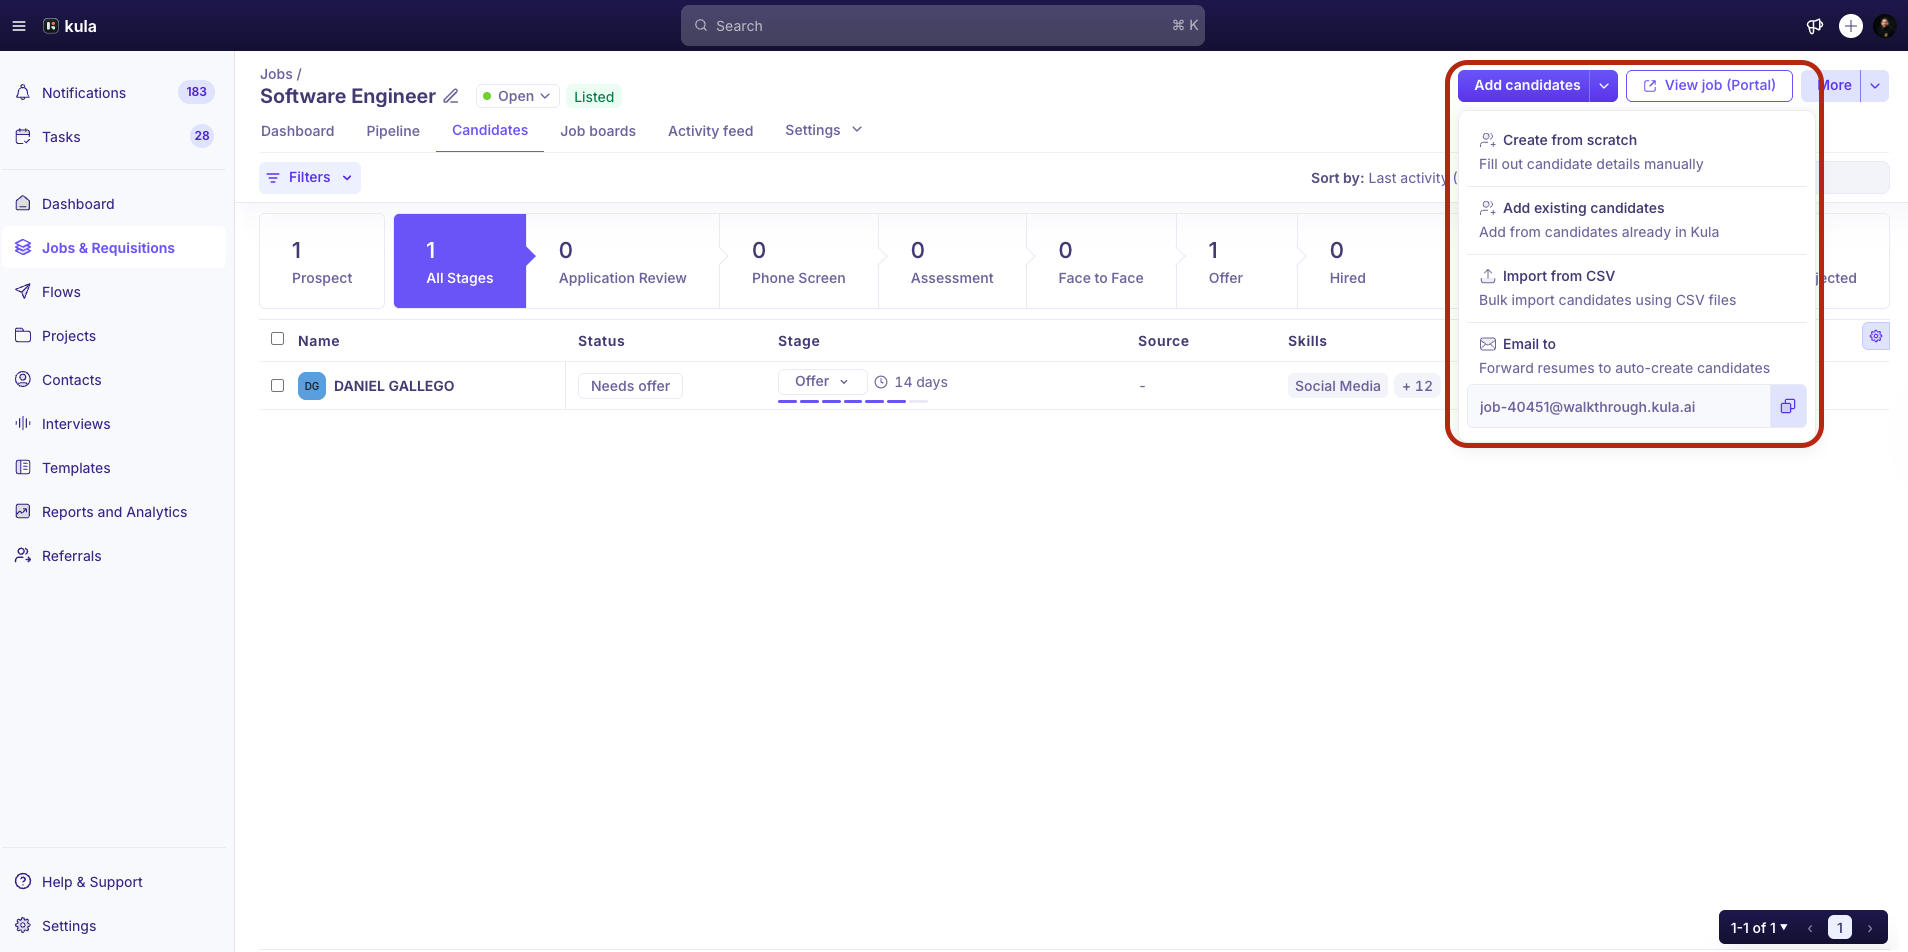Open the Activity feed tab
This screenshot has height=952, width=1908.
coord(711,131)
